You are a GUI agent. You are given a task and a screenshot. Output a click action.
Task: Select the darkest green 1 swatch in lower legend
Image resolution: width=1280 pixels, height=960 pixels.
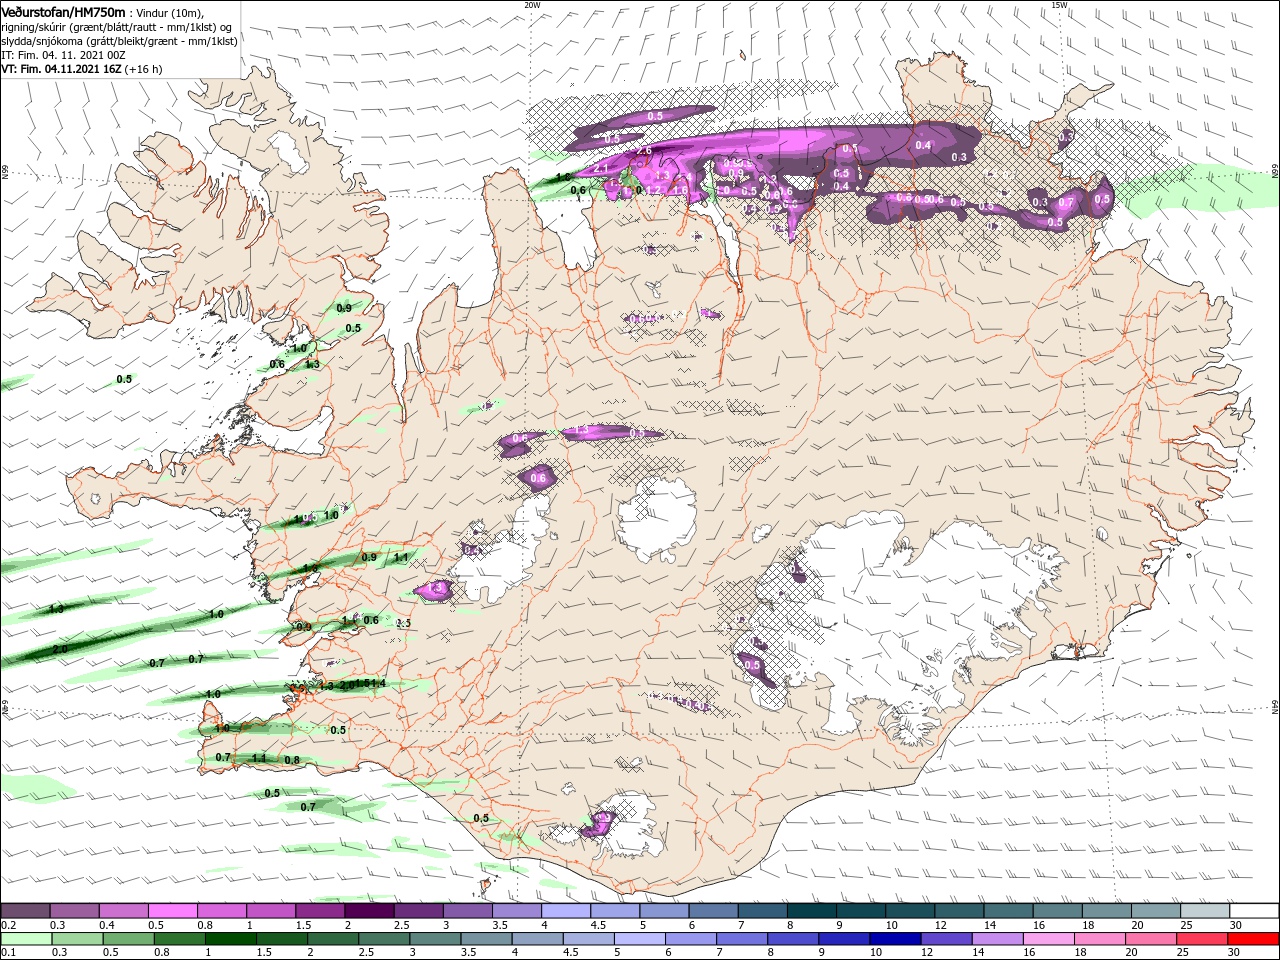pos(230,939)
